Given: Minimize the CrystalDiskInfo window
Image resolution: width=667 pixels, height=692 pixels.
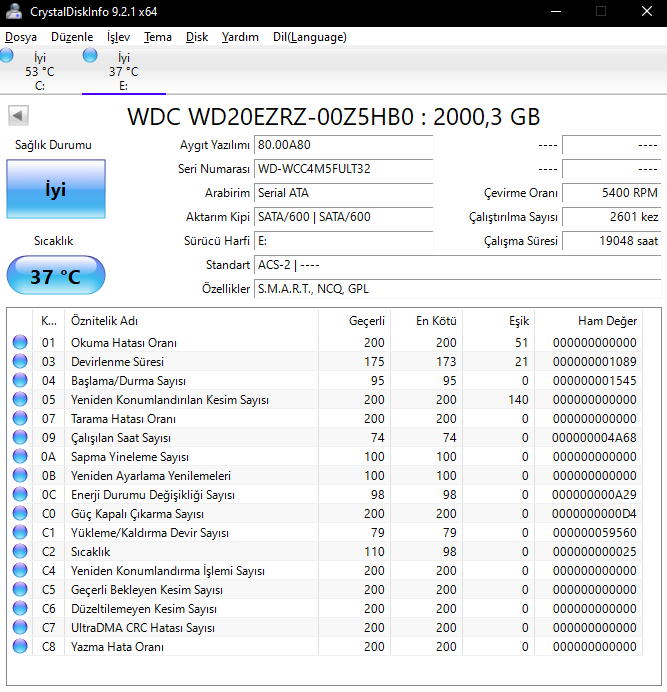Looking at the screenshot, I should (x=556, y=11).
